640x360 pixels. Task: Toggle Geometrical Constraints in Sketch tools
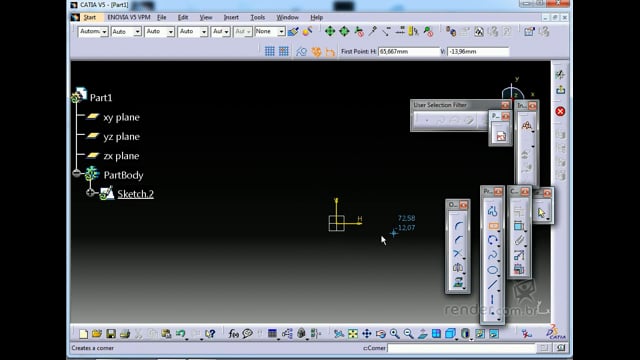(316, 51)
